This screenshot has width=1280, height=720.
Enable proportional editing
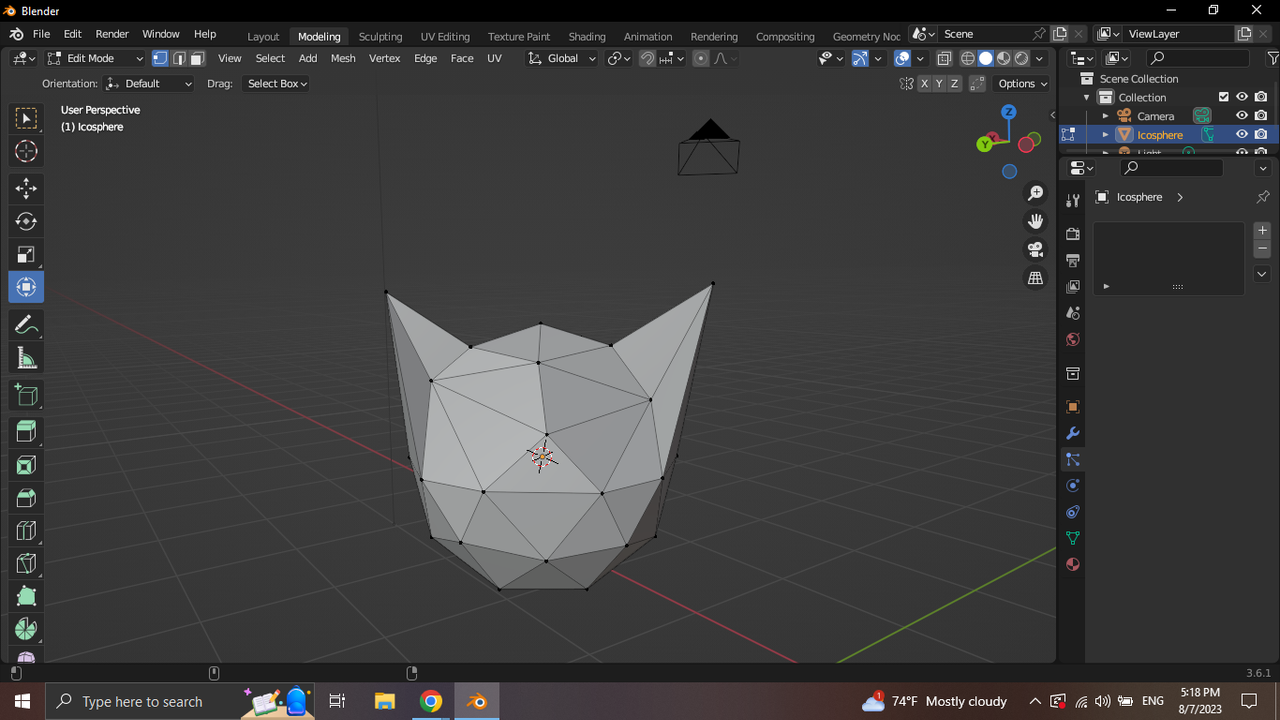[x=700, y=58]
